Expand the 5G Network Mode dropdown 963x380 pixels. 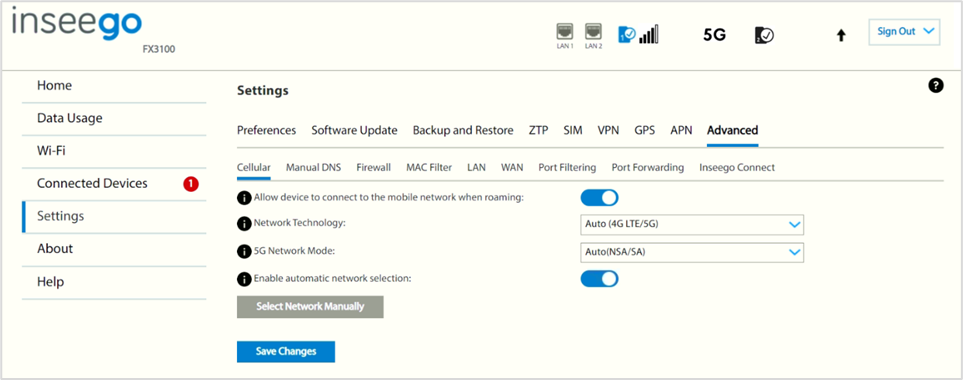(x=692, y=252)
